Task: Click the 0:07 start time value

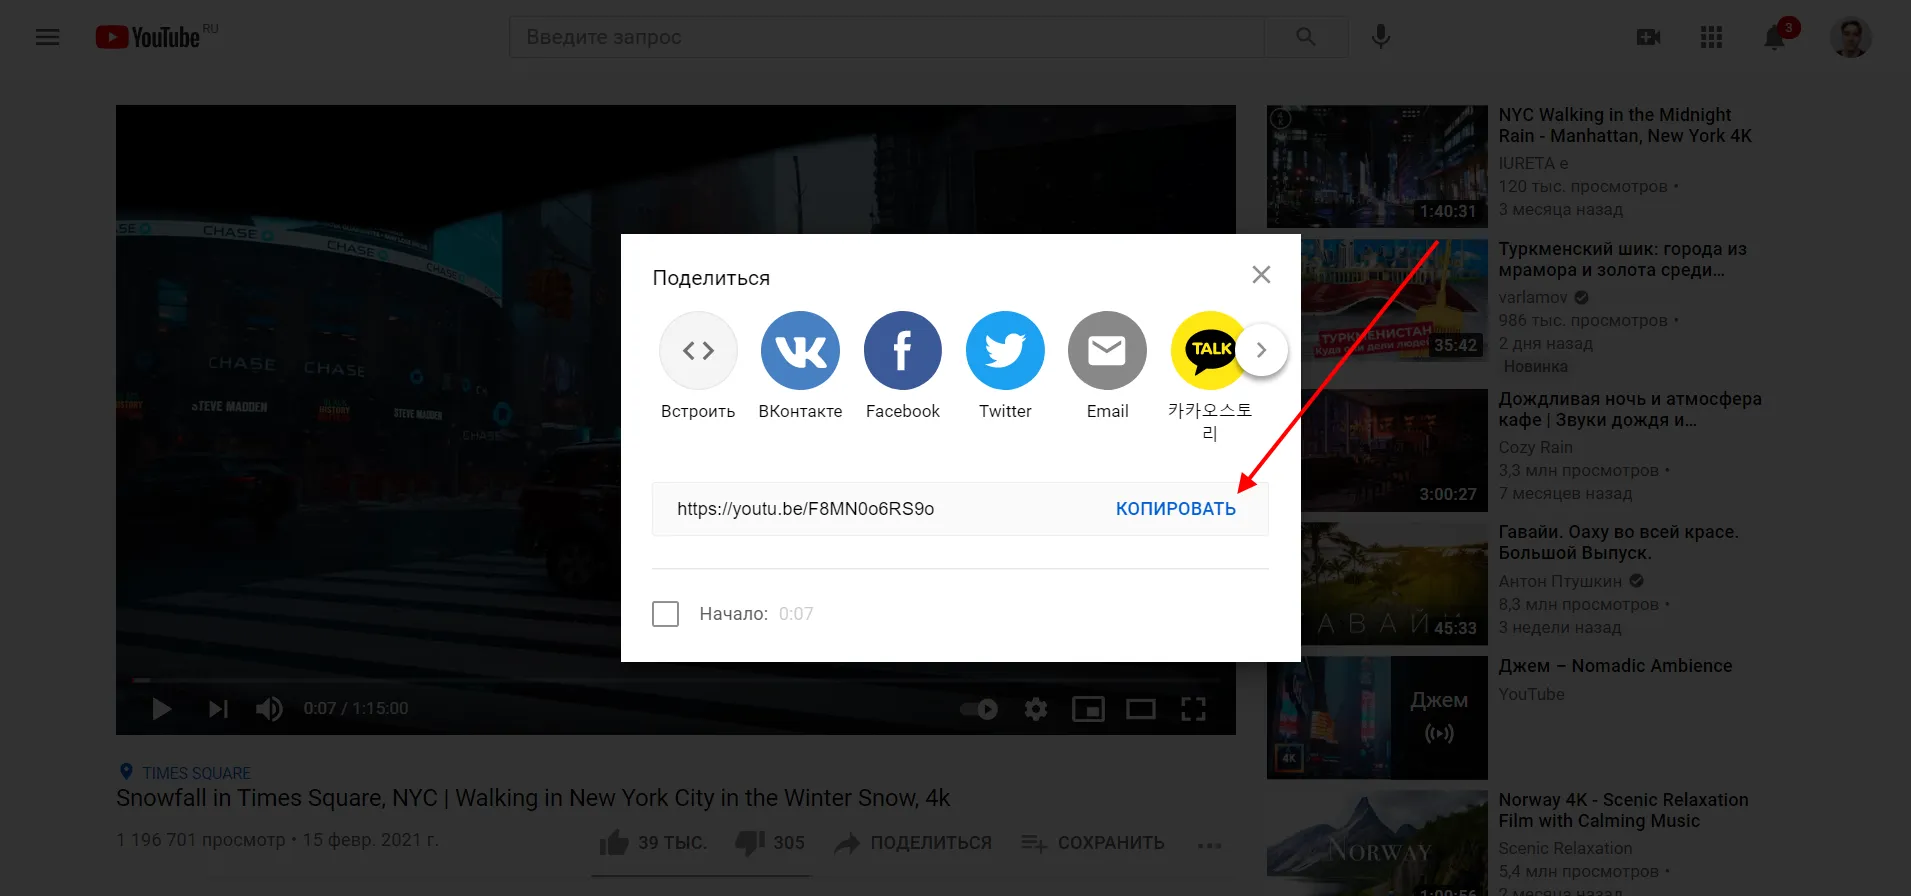Action: point(796,614)
